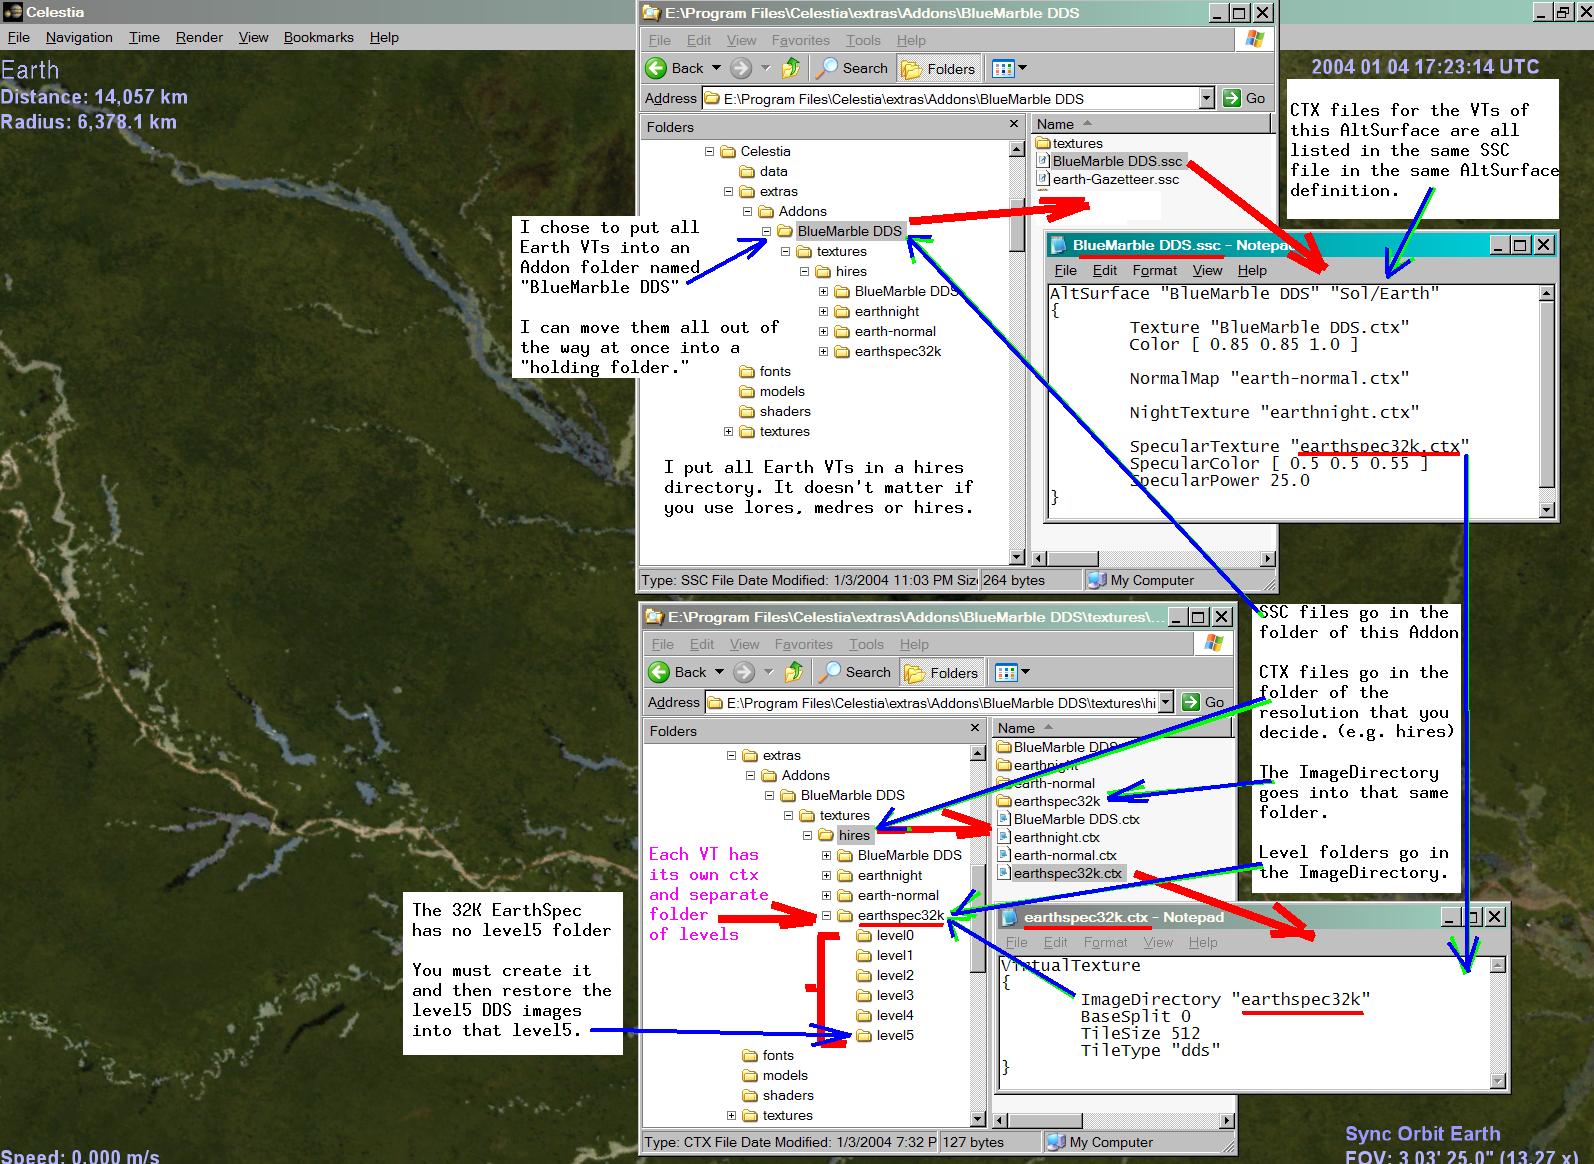Click Search button in lower Explorer window
This screenshot has height=1164, width=1594.
pos(856,672)
